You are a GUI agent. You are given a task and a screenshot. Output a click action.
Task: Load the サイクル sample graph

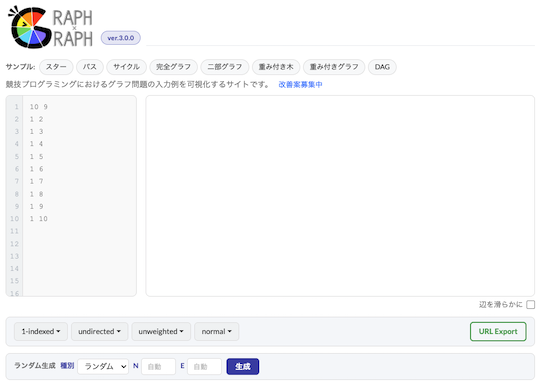point(126,67)
